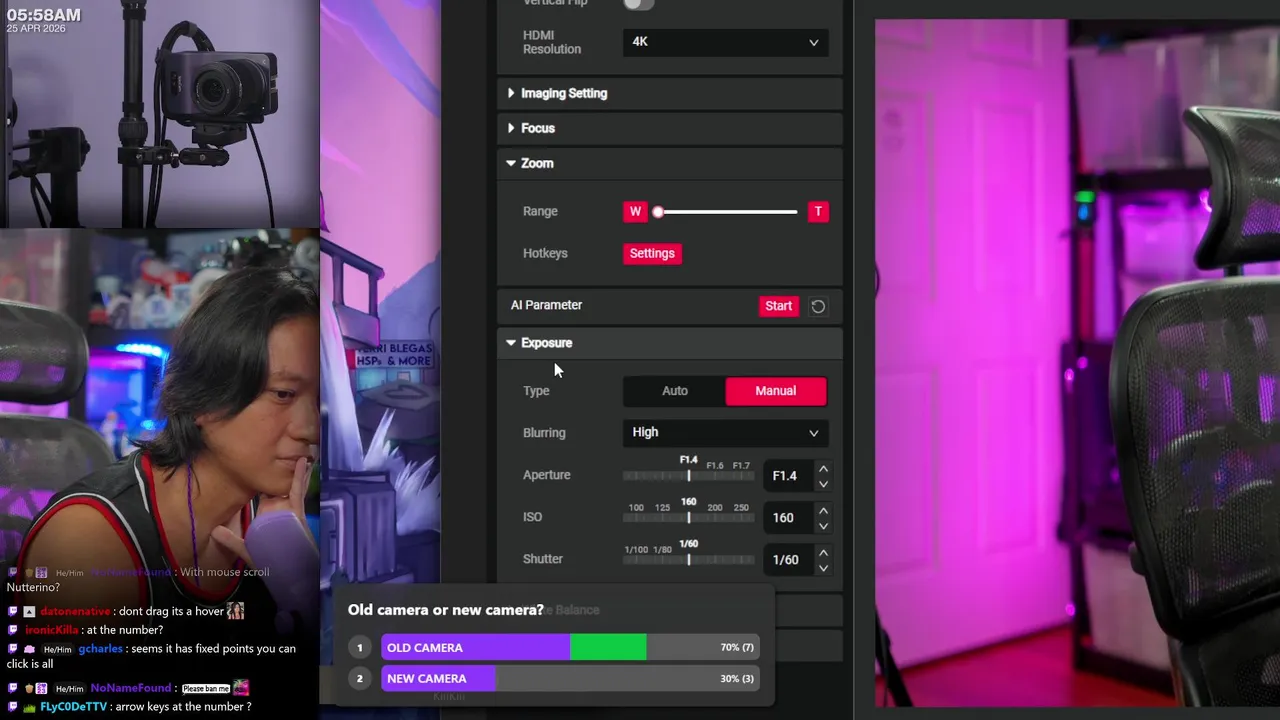Viewport: 1280px width, 720px height.
Task: Decrease the Aperture value with down arrow
Action: point(823,484)
